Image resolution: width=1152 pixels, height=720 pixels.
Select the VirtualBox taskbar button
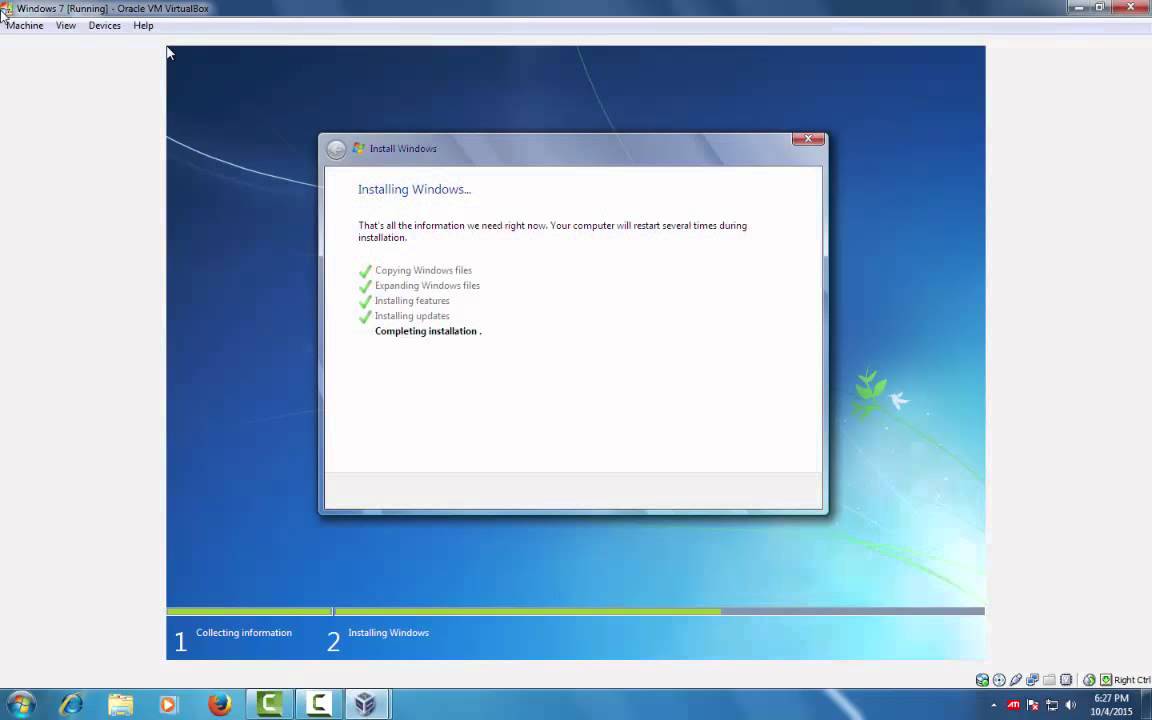(366, 705)
